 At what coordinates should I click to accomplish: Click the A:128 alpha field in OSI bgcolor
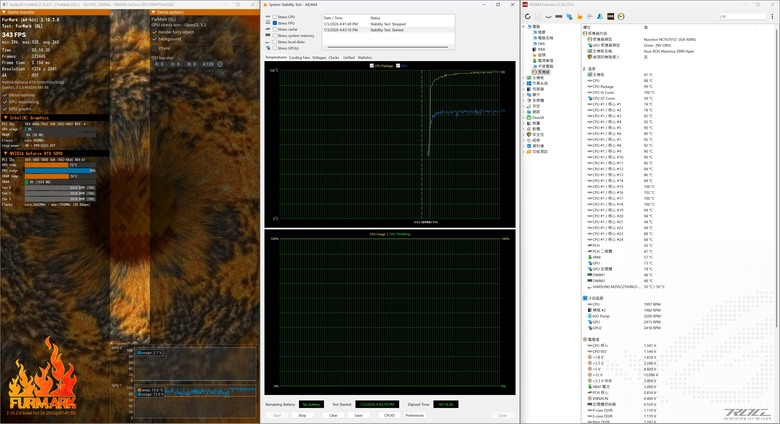coord(208,64)
